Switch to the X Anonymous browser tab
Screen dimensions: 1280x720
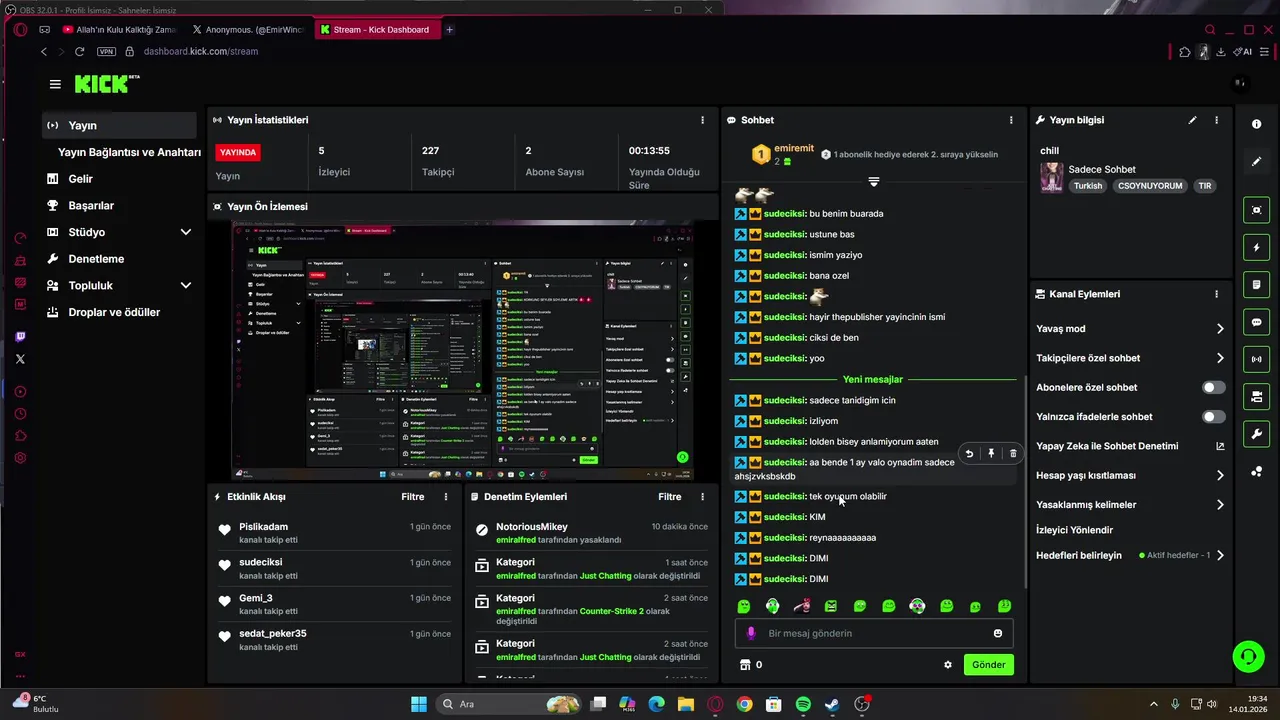(248, 30)
